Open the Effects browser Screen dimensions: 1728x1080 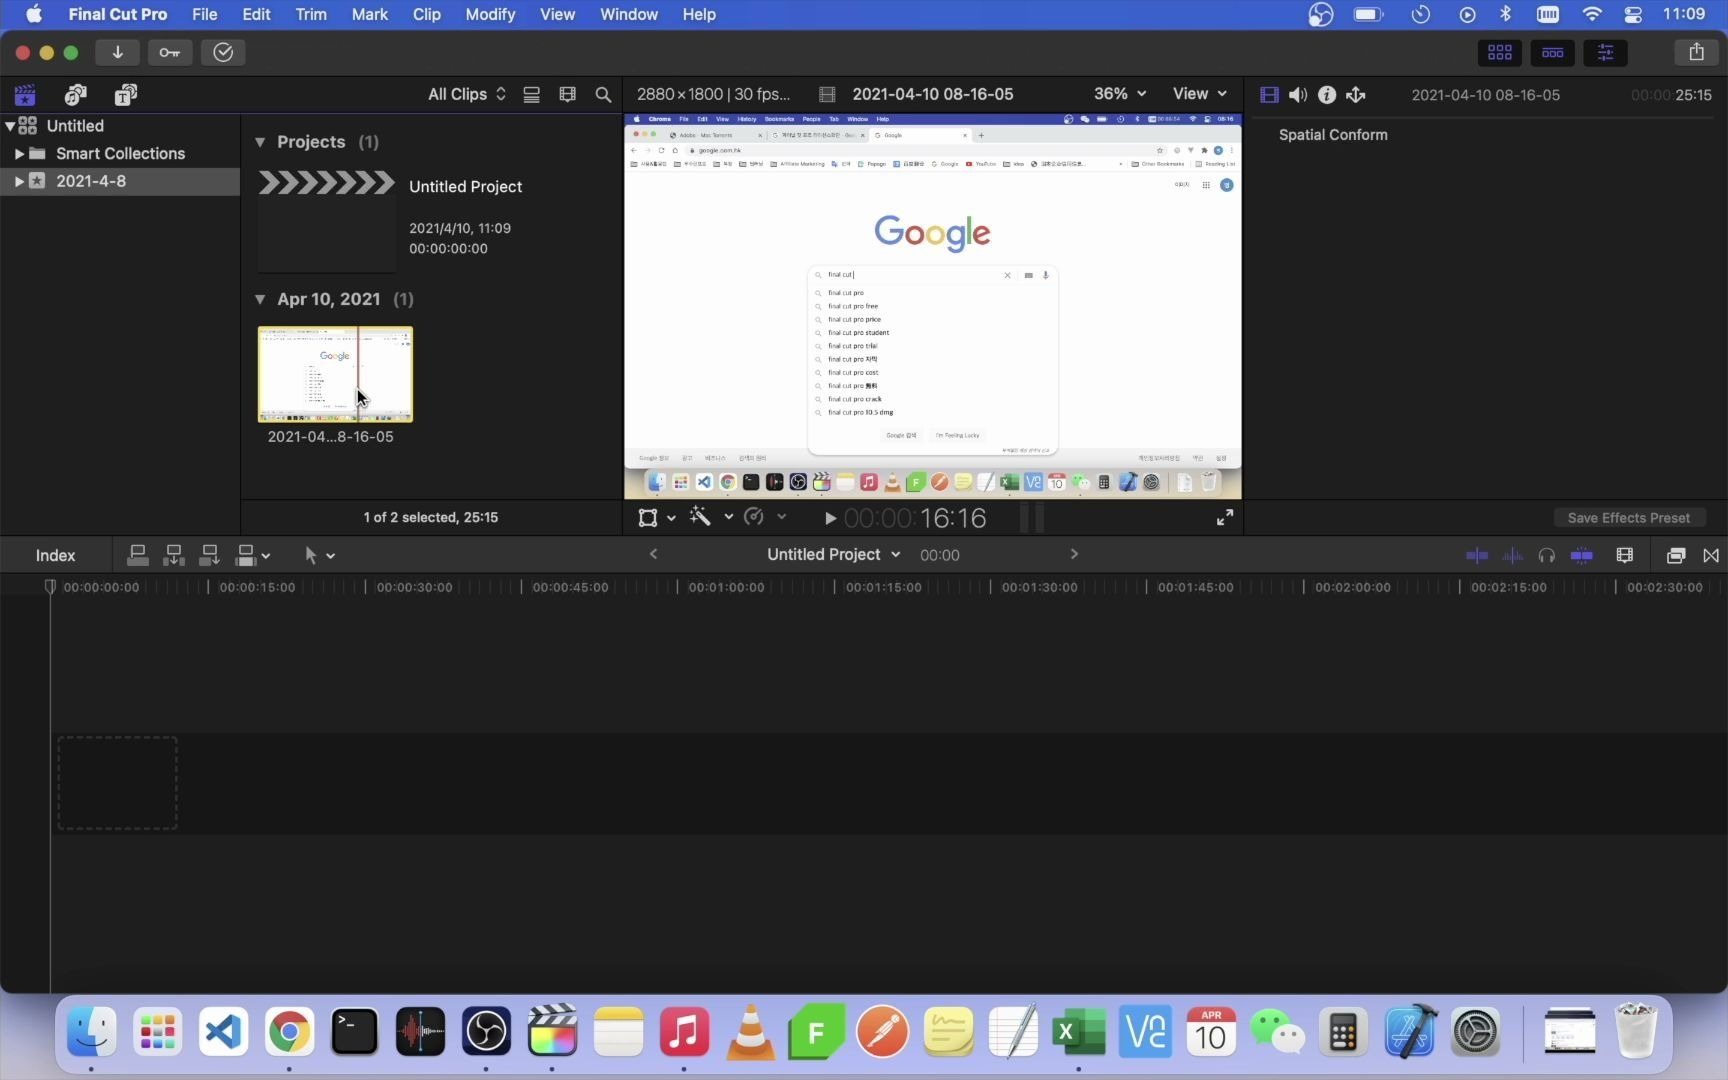1676,556
